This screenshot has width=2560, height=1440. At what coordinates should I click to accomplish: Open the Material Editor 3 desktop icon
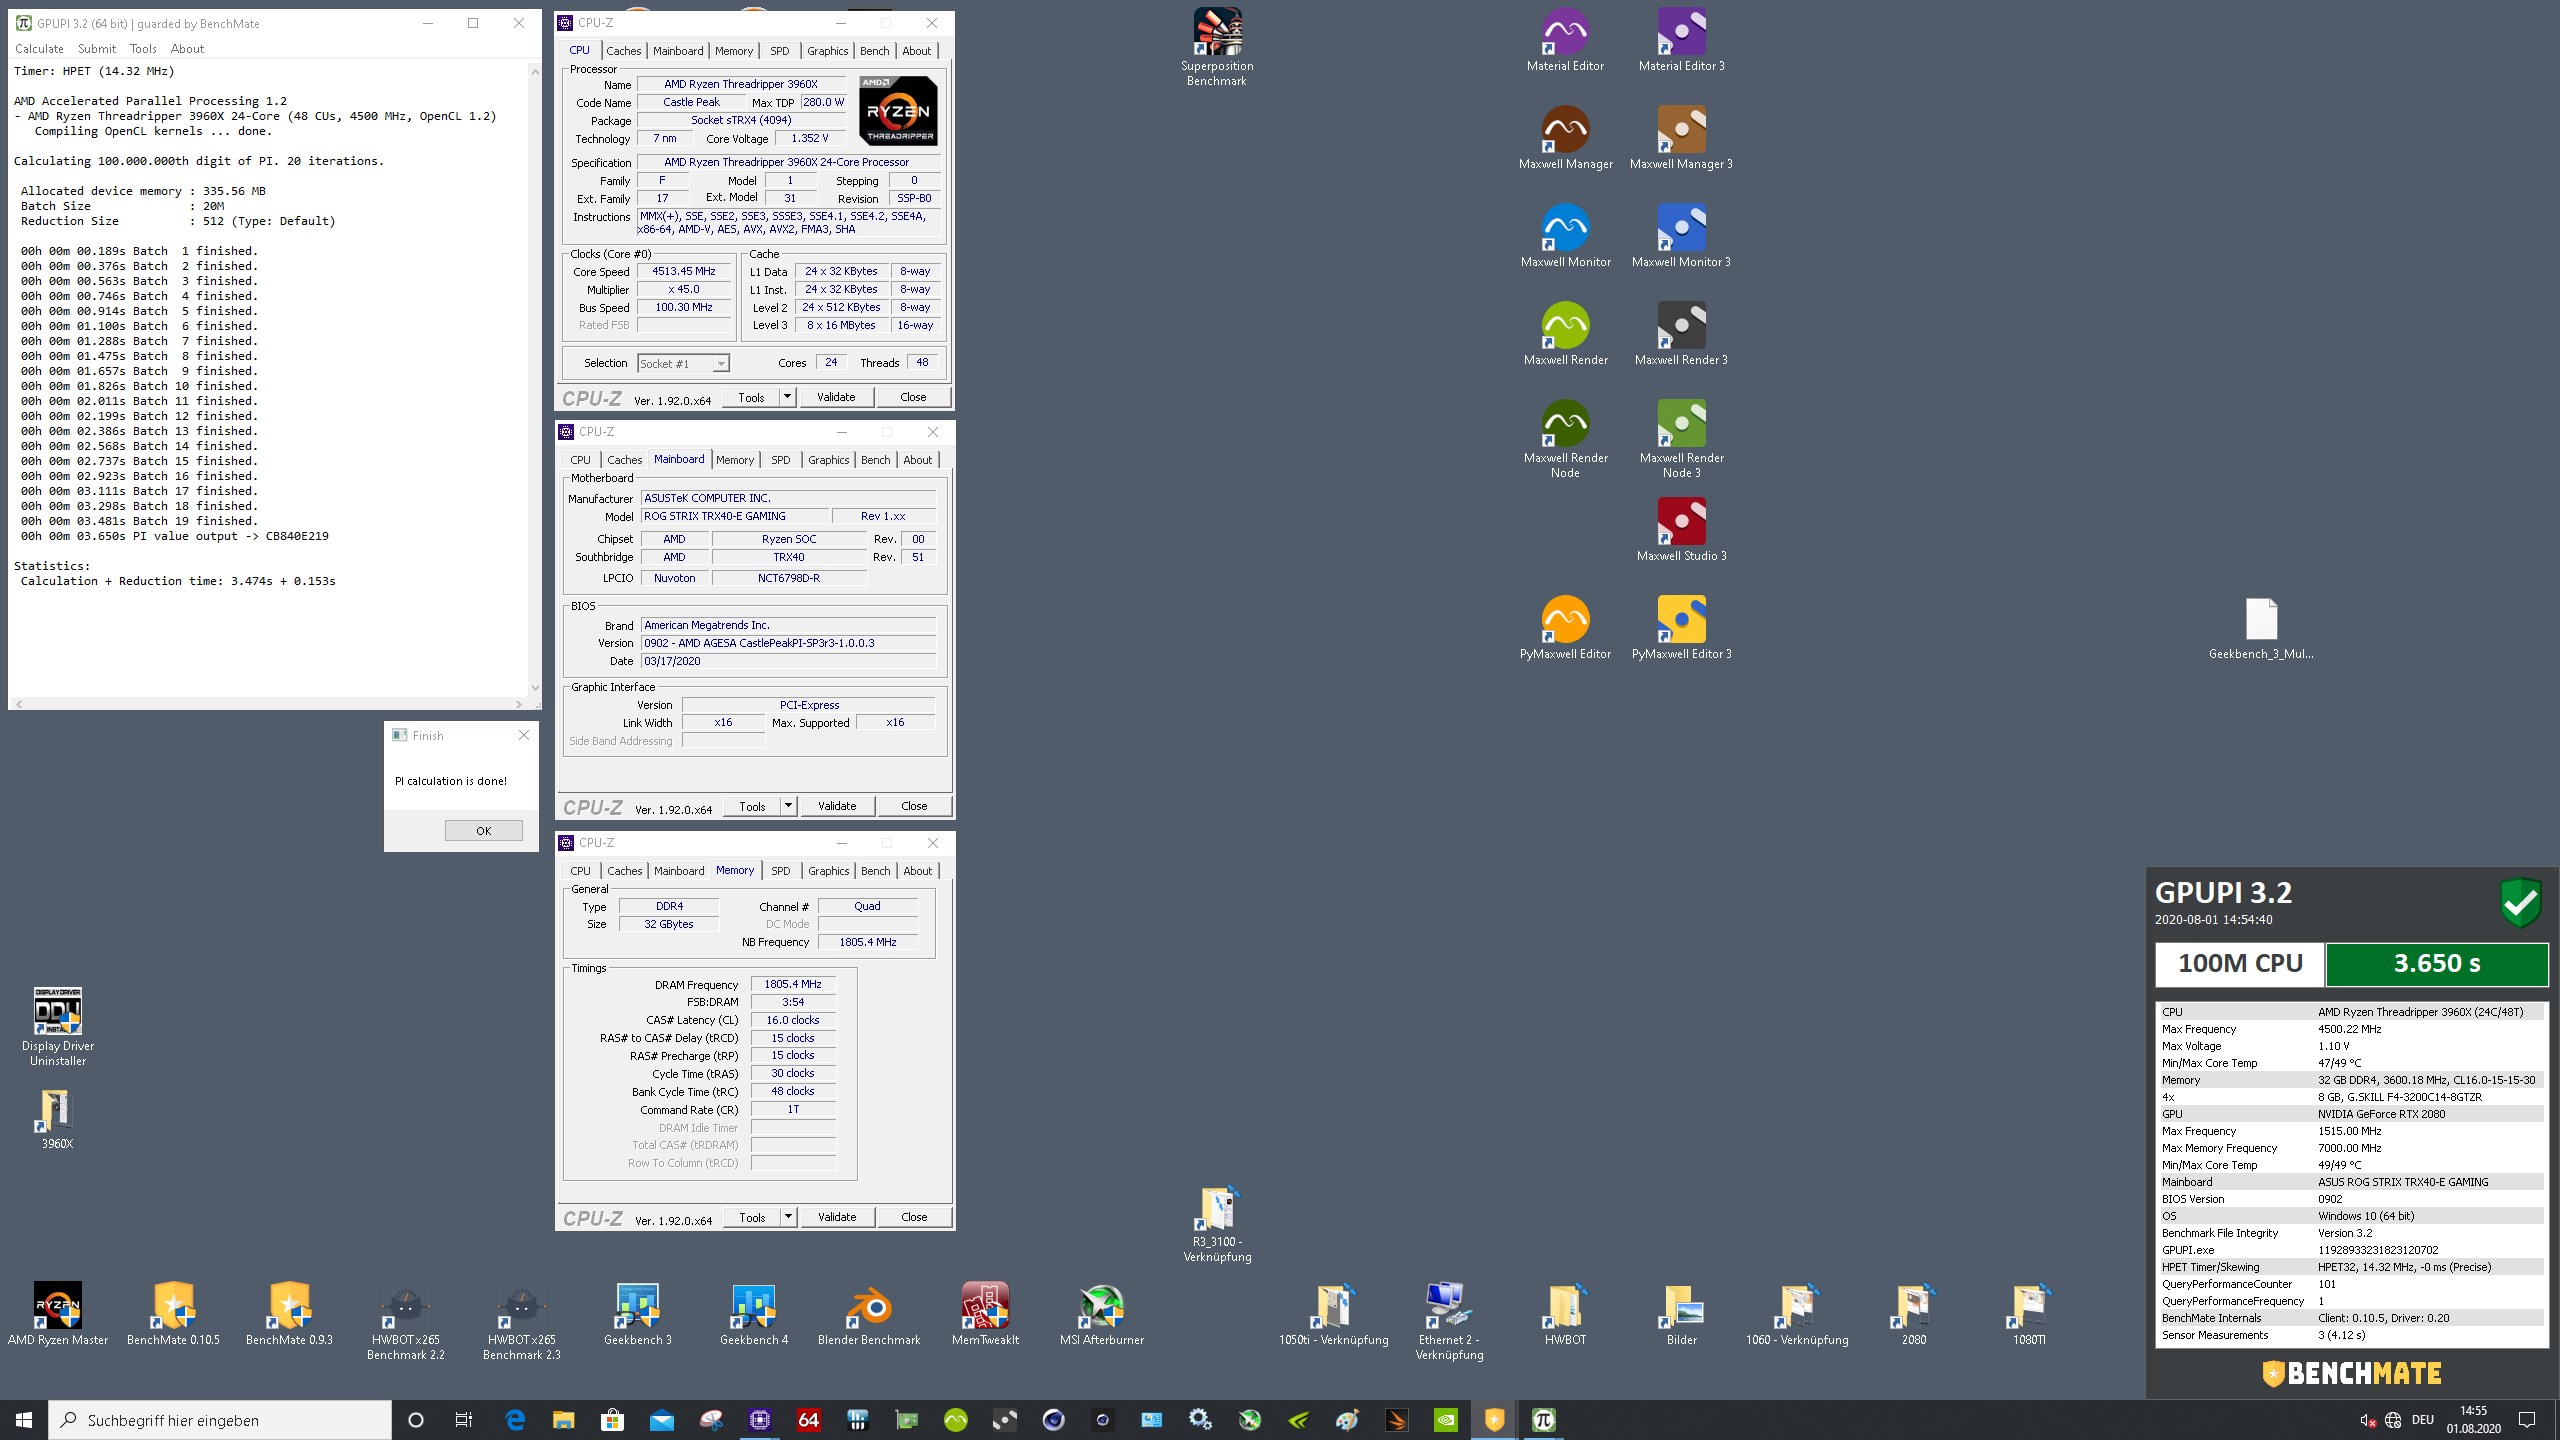point(1681,40)
